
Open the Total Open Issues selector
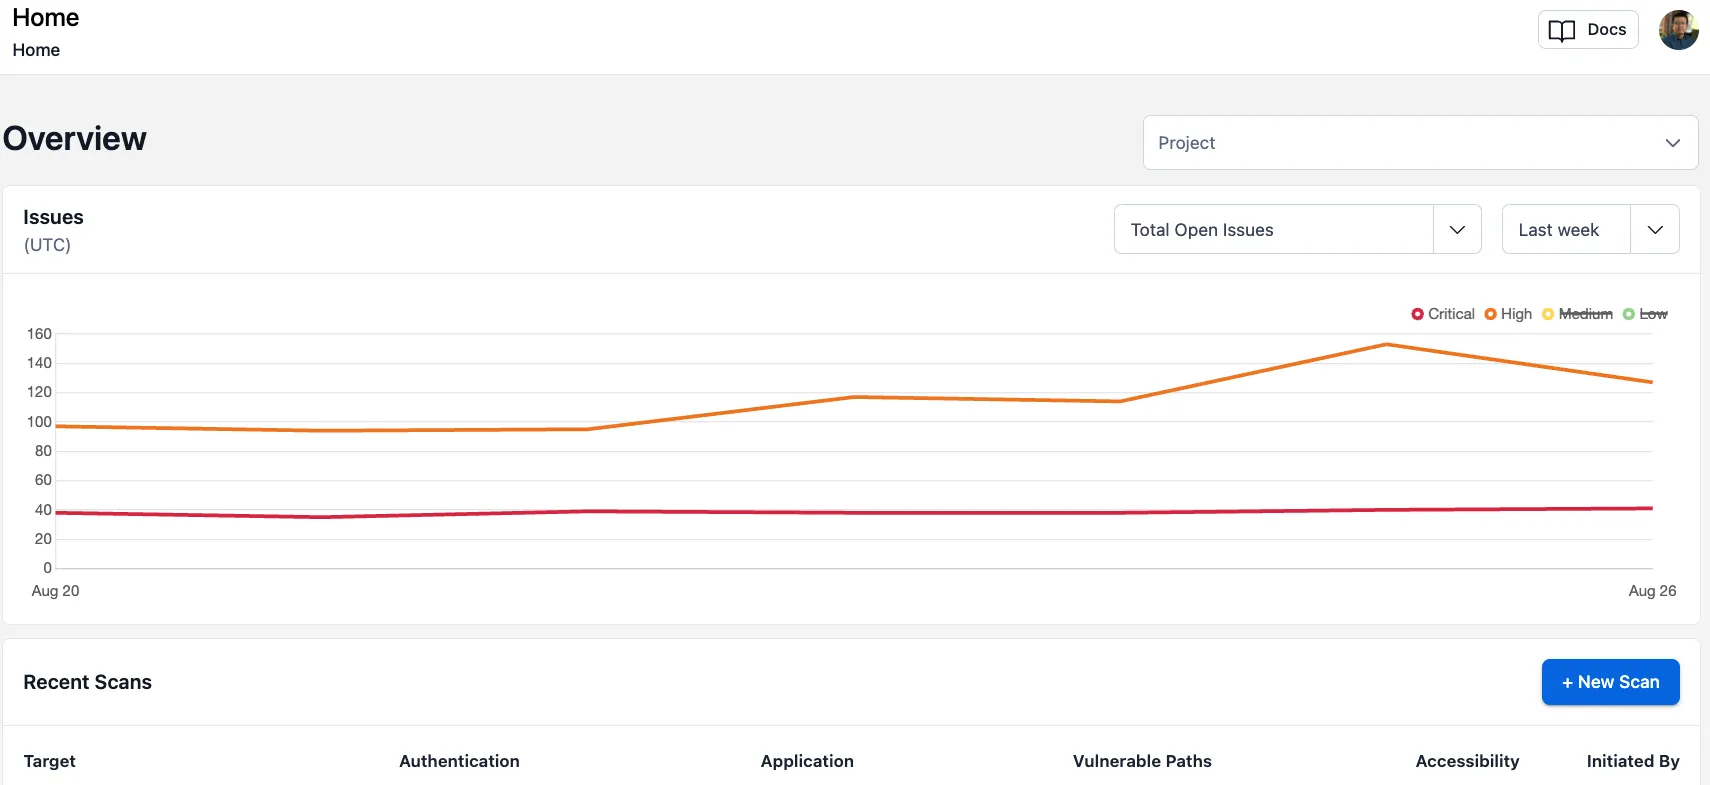[1297, 230]
